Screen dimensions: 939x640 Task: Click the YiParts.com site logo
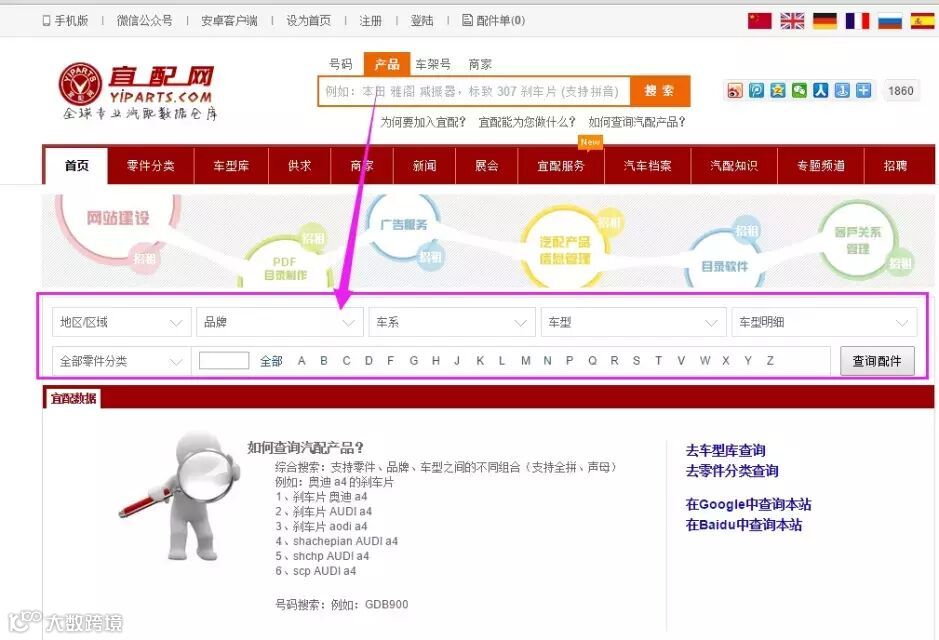point(138,91)
